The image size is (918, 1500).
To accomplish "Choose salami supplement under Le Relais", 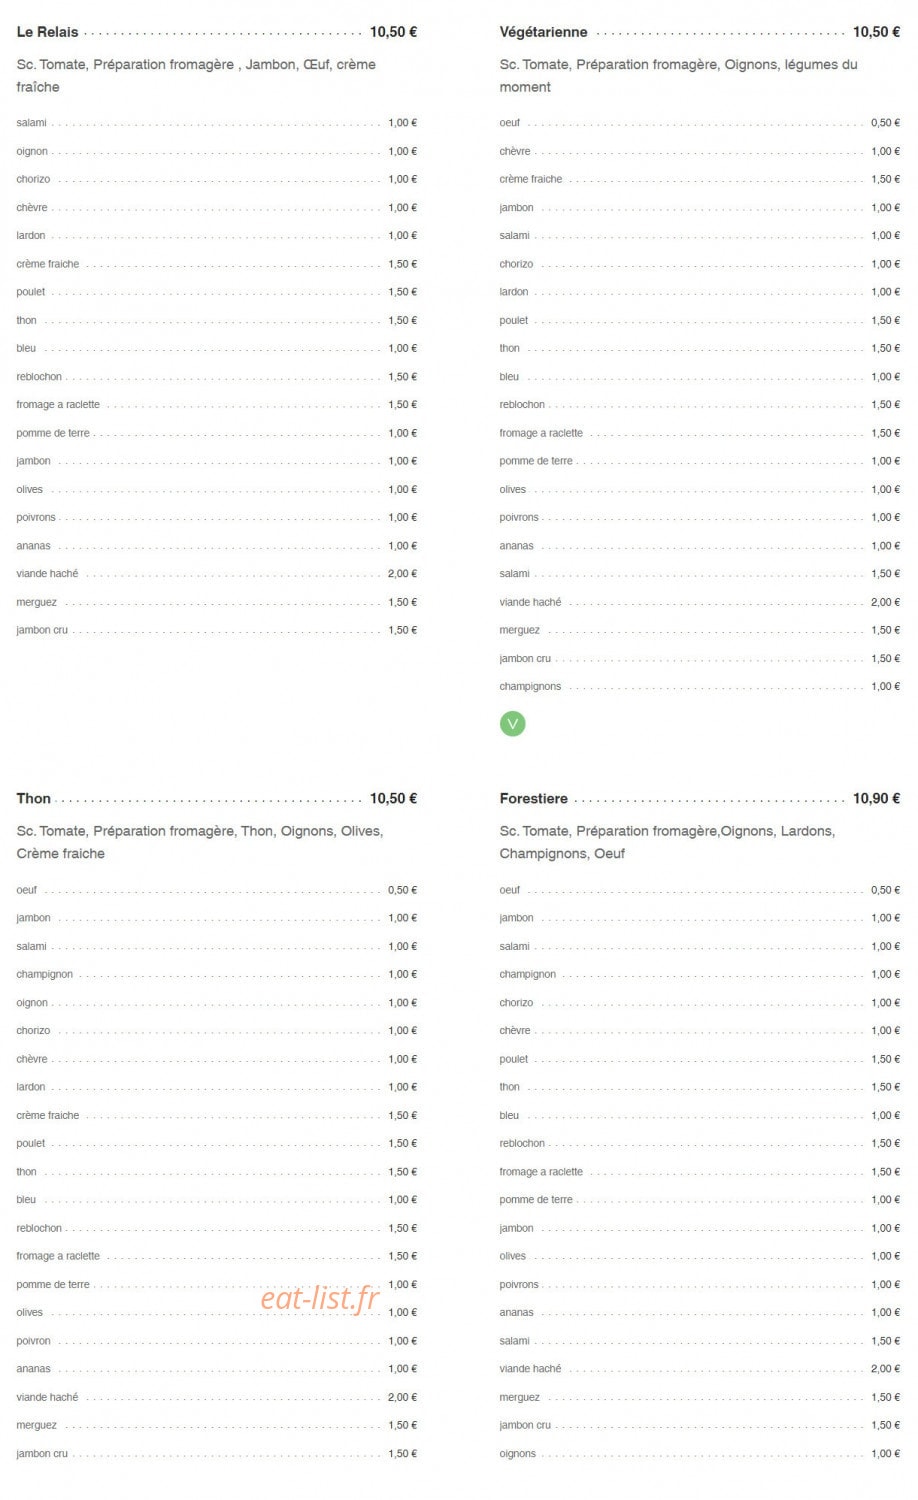I will (217, 123).
